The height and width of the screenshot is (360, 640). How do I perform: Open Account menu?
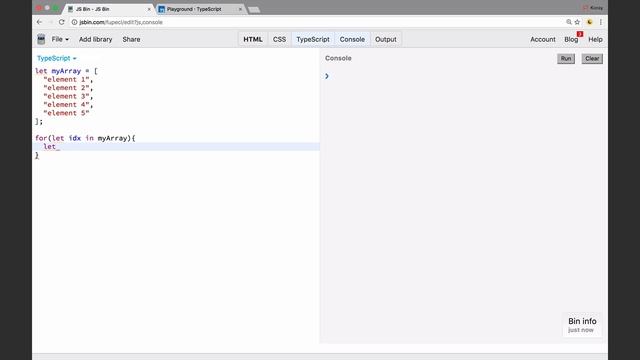click(543, 39)
